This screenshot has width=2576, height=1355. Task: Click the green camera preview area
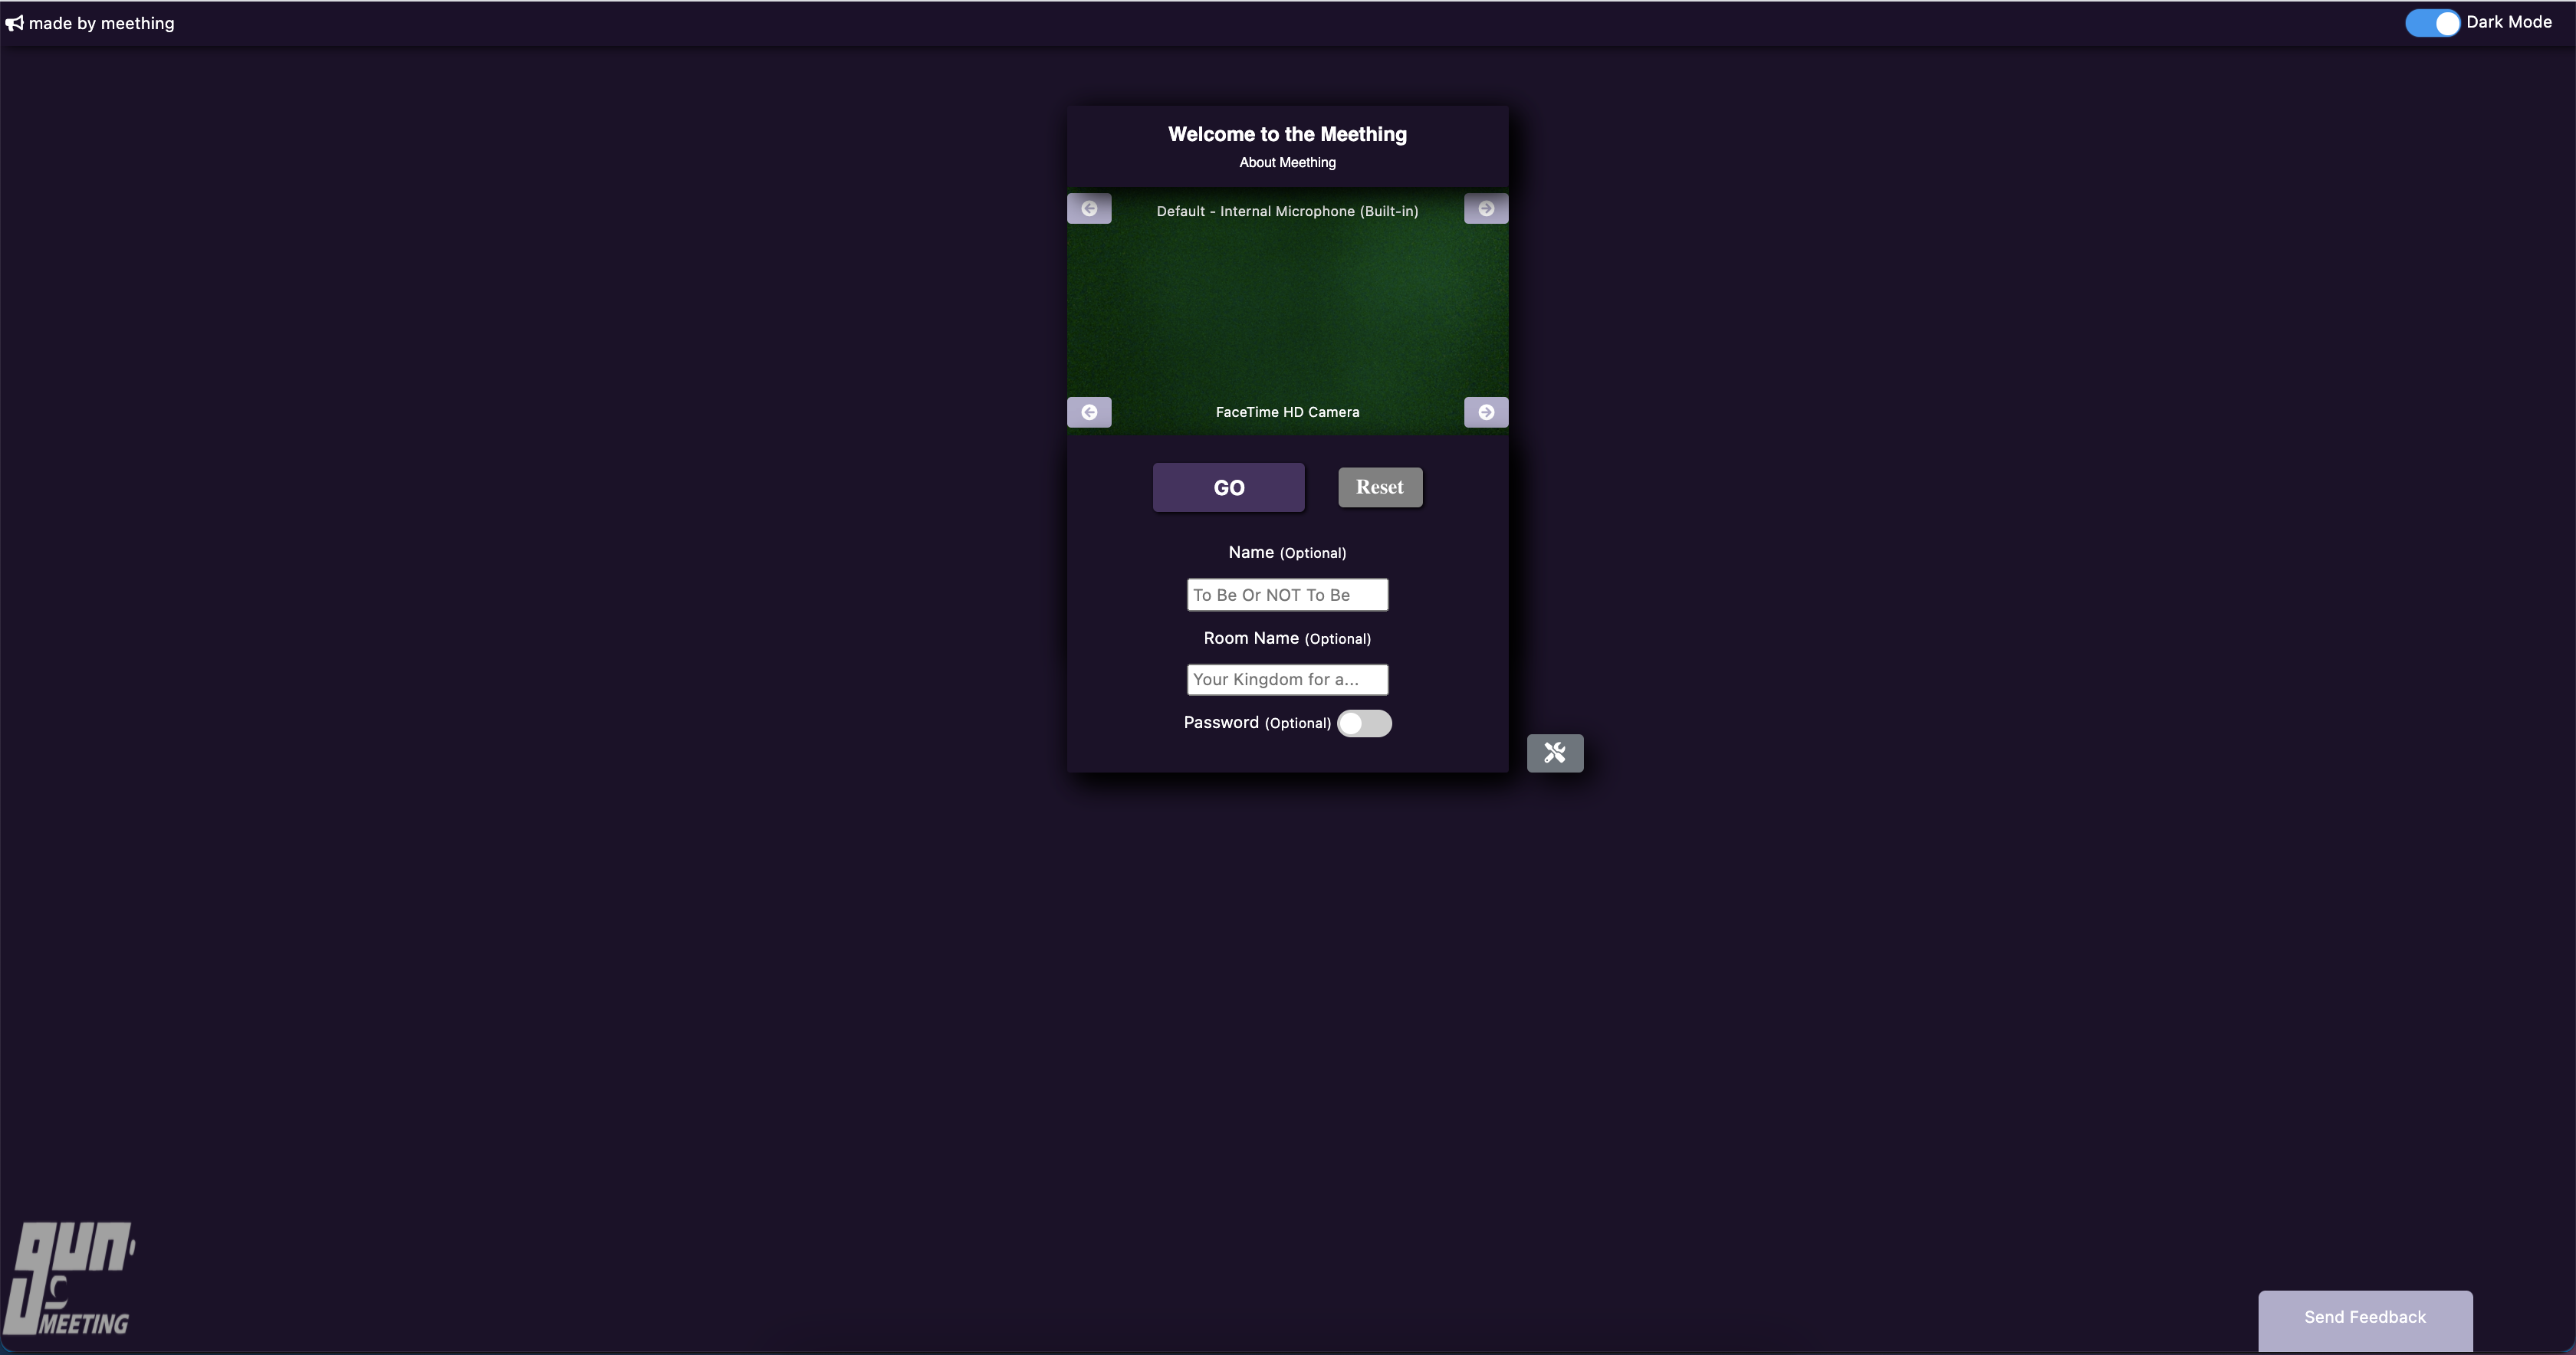(1287, 311)
